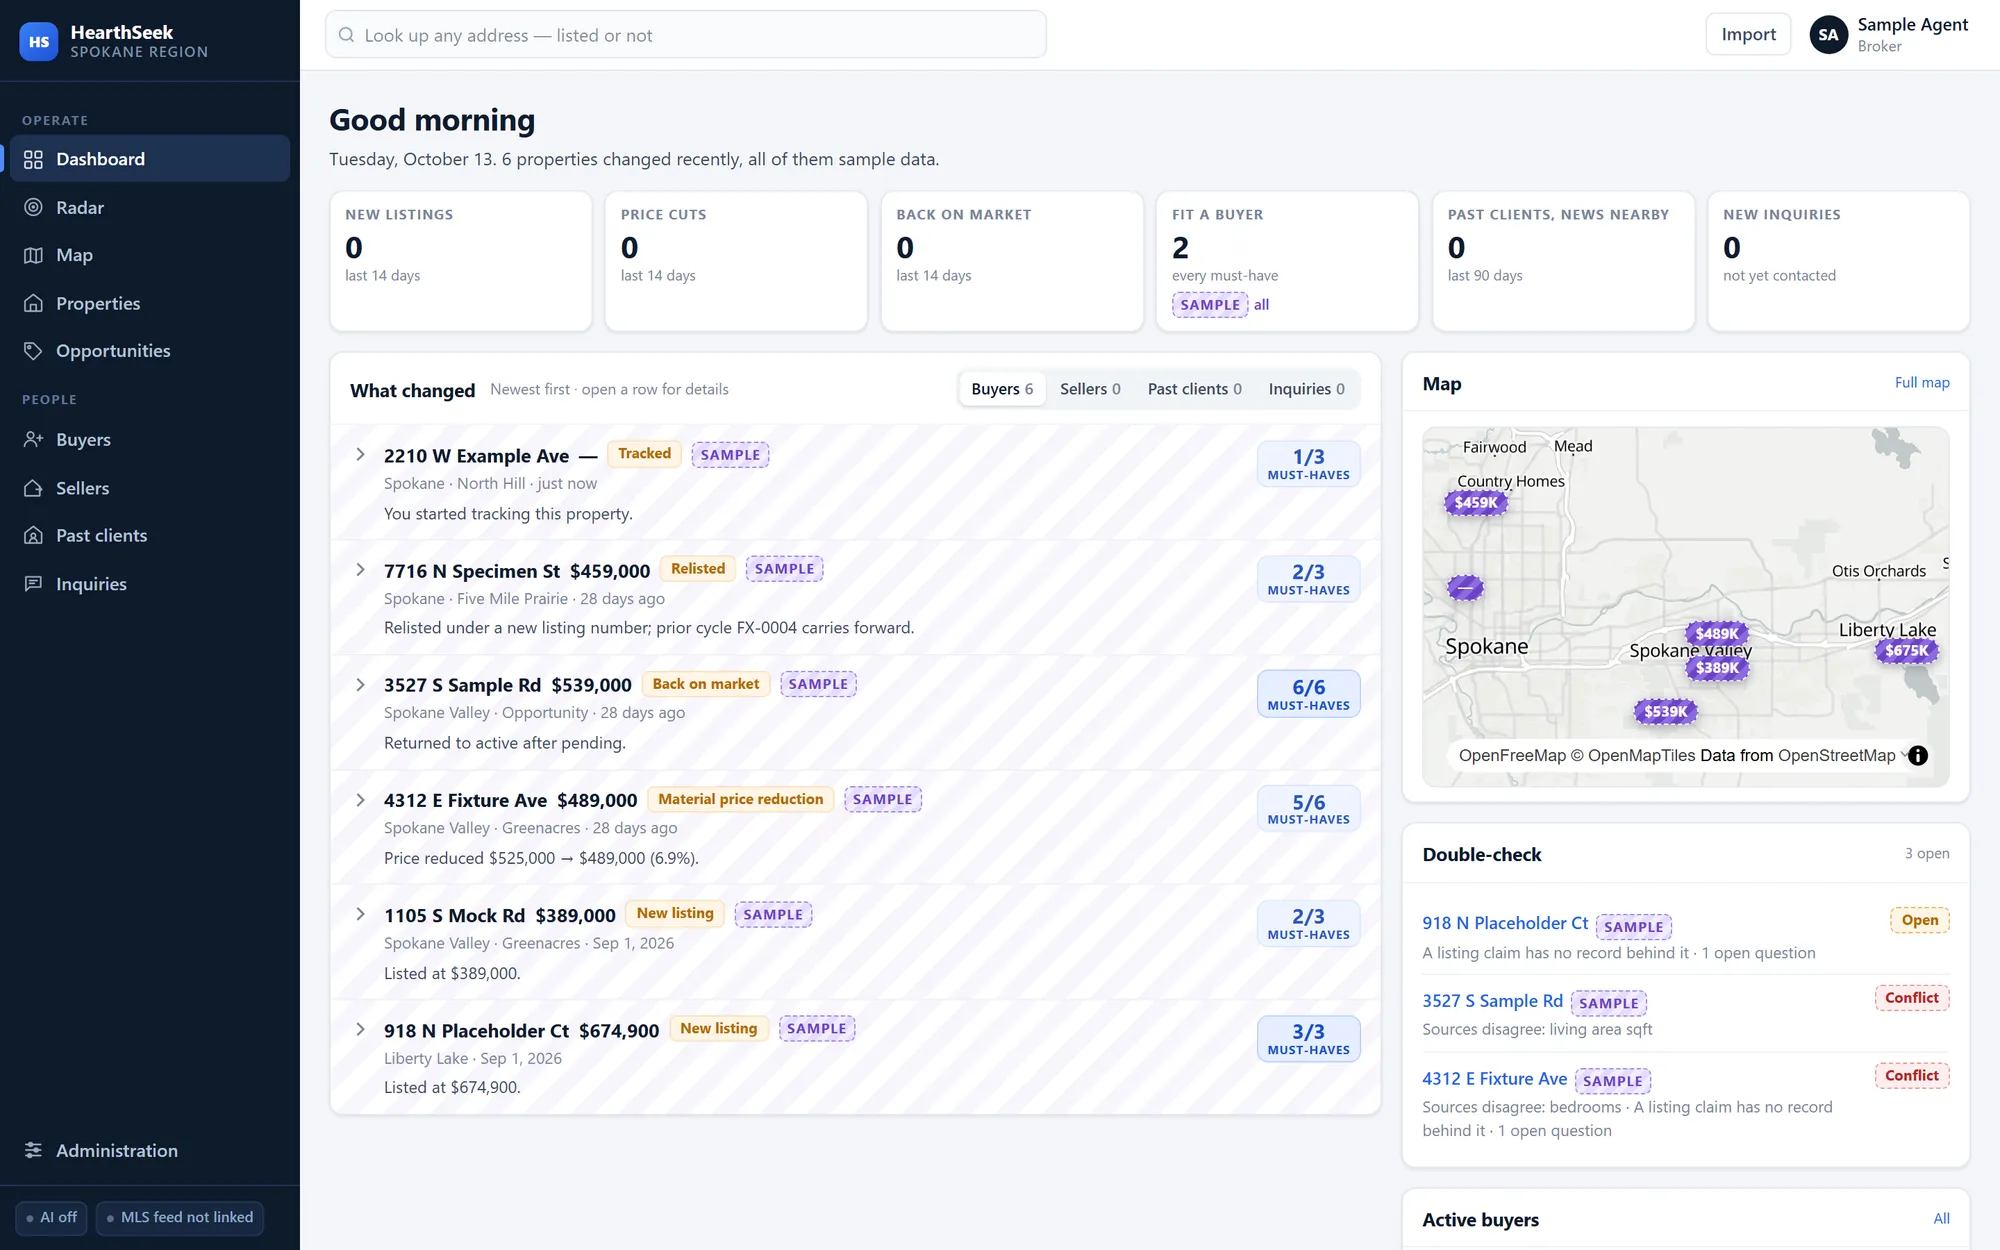Click the AI off status pill
Screen dimensions: 2000x1250
[51, 1217]
